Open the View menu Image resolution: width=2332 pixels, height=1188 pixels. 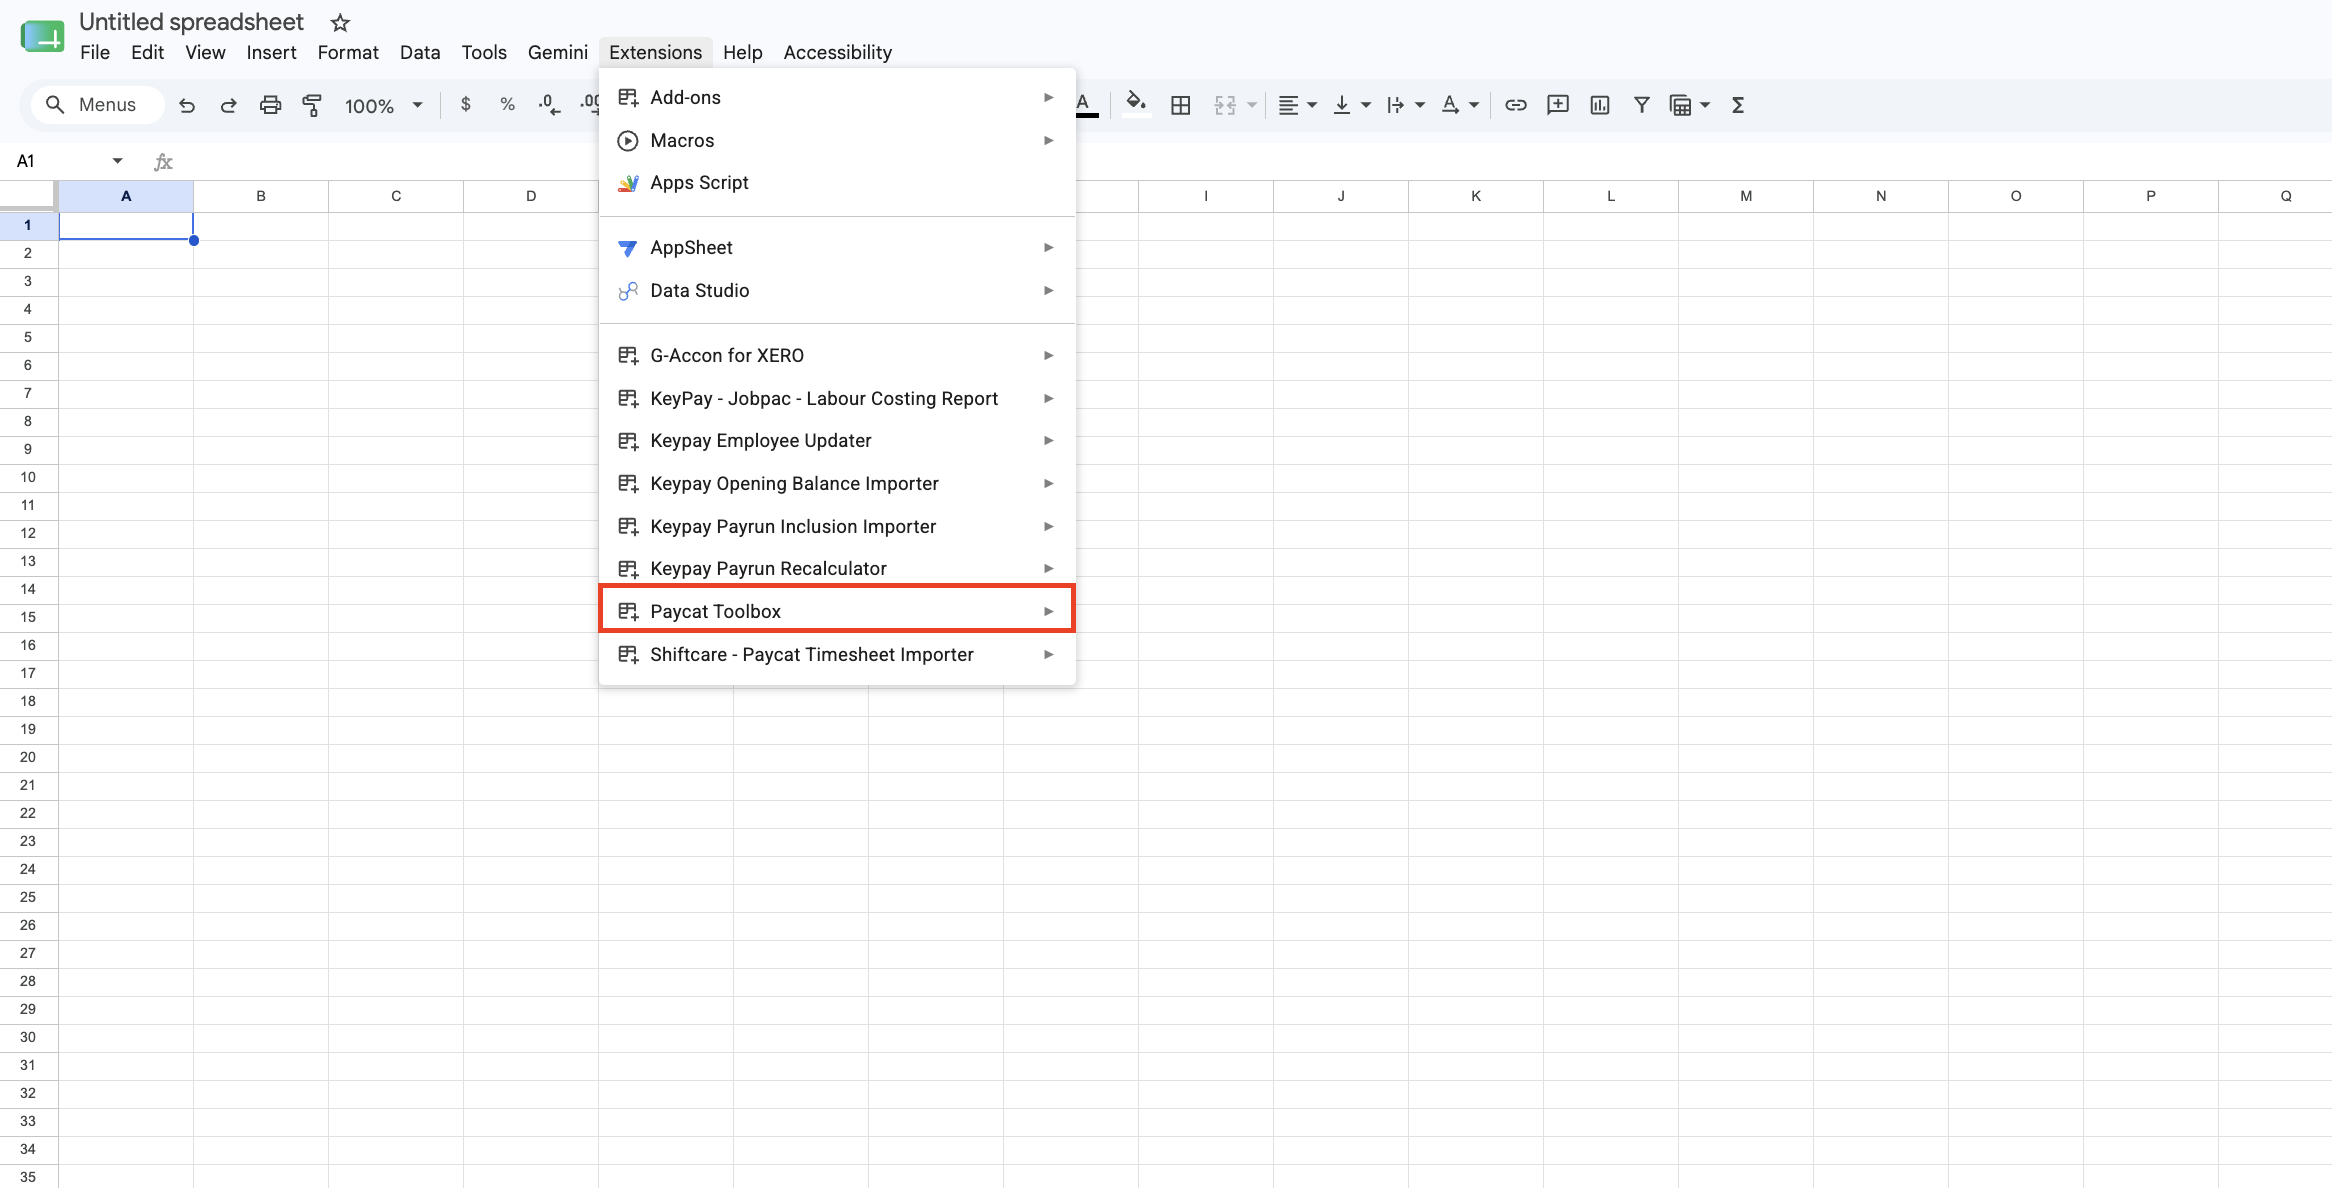(205, 52)
